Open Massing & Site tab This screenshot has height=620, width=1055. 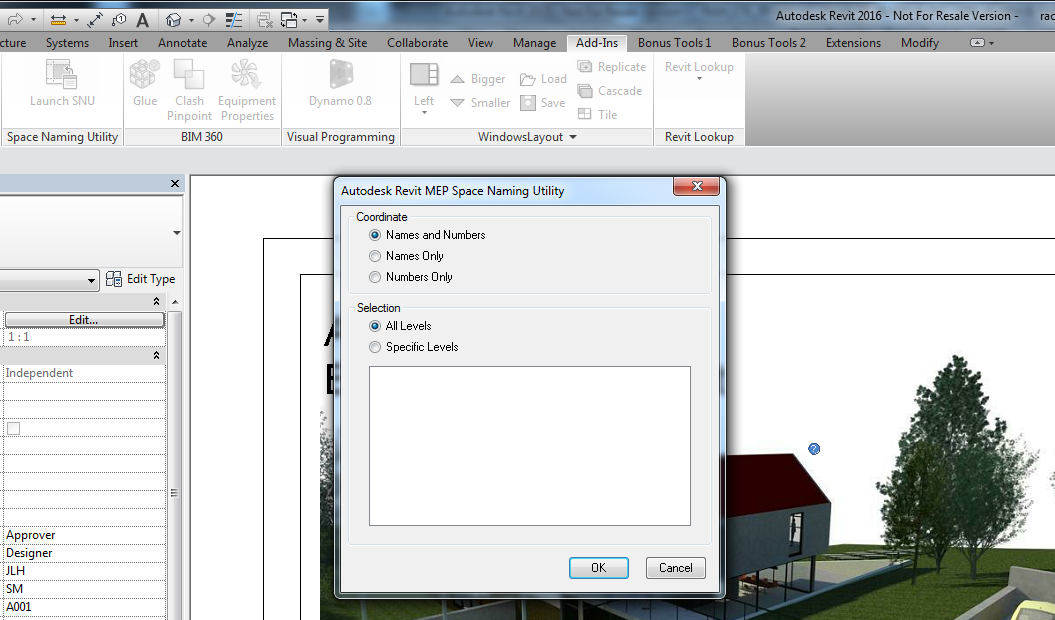coord(328,42)
